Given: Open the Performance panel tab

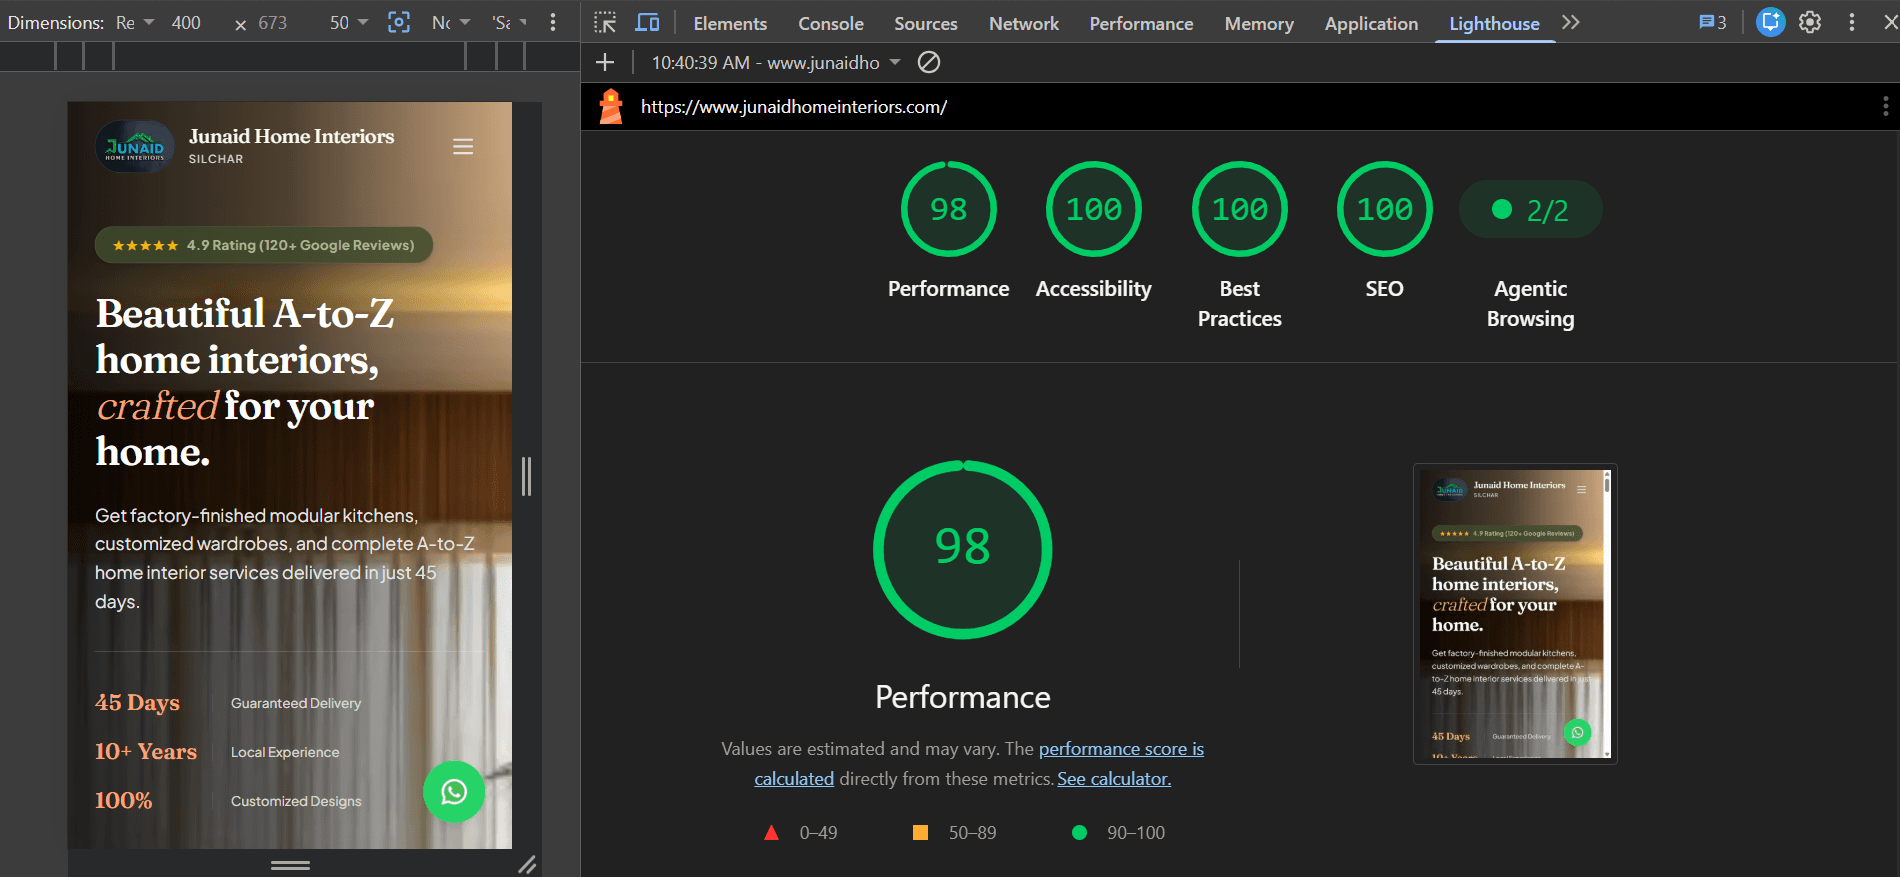Looking at the screenshot, I should [x=1141, y=23].
